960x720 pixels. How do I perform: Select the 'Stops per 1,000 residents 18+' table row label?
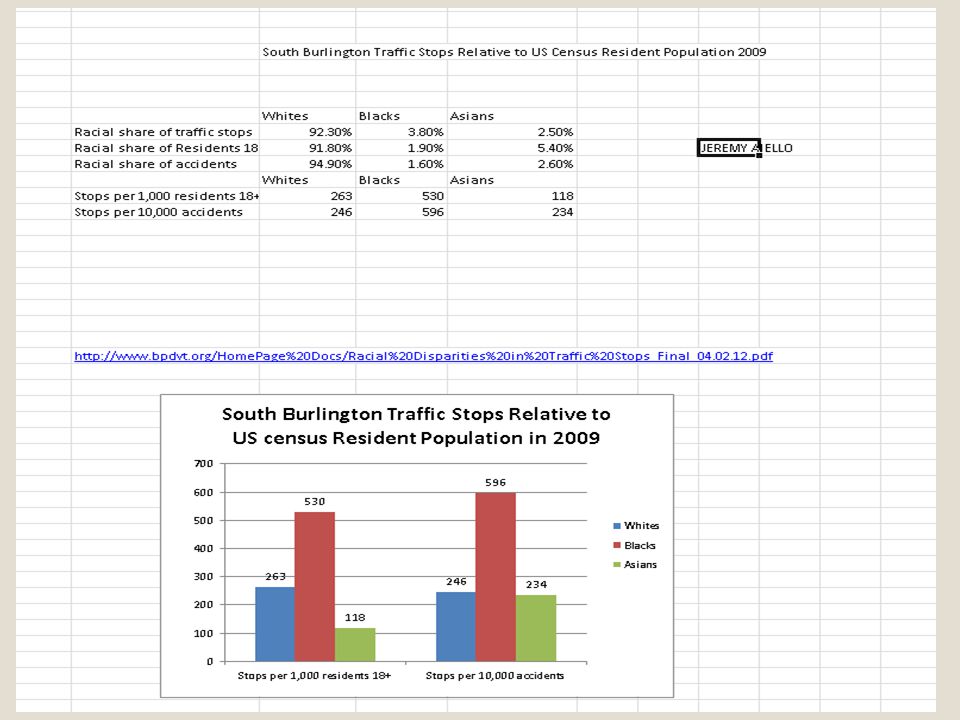(167, 196)
